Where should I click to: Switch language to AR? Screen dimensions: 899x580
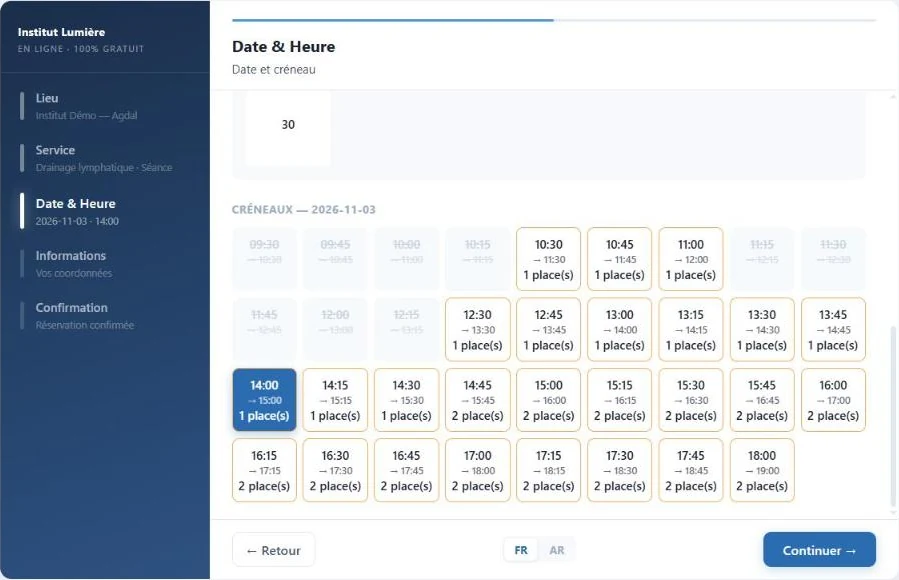pos(556,550)
